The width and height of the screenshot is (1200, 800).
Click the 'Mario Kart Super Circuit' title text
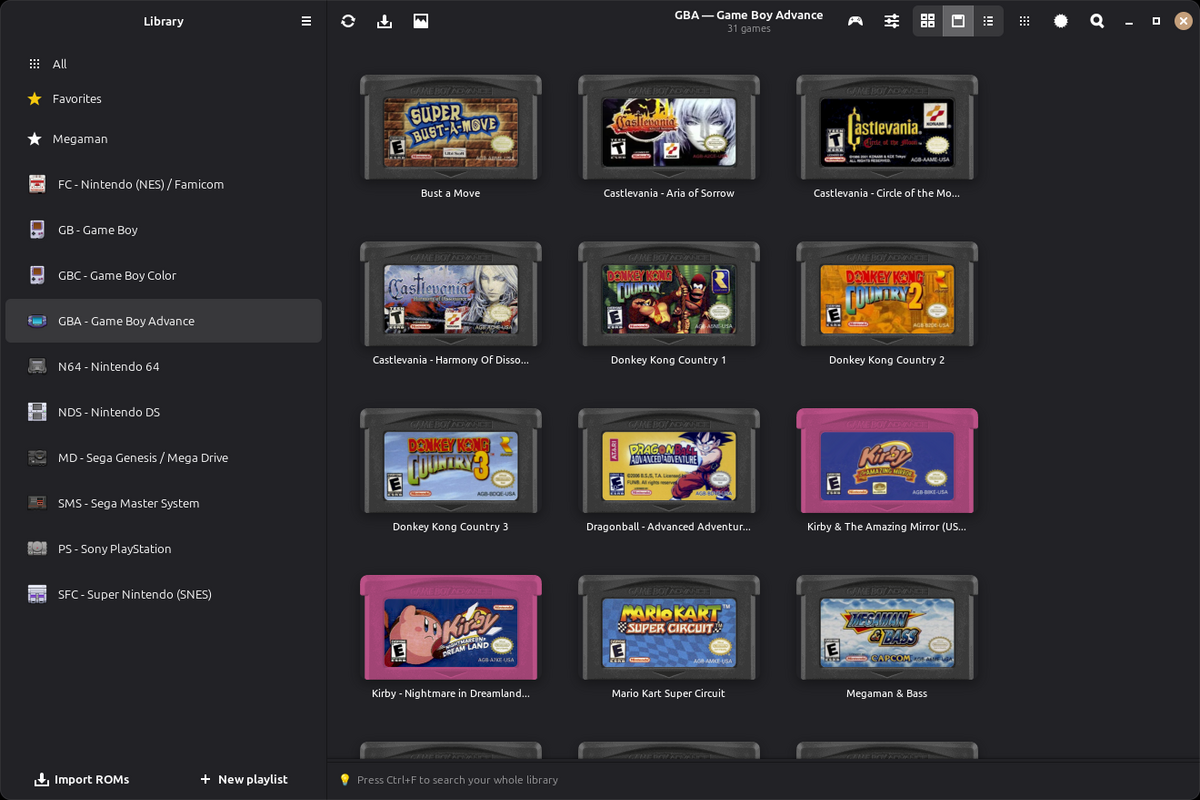(x=669, y=693)
